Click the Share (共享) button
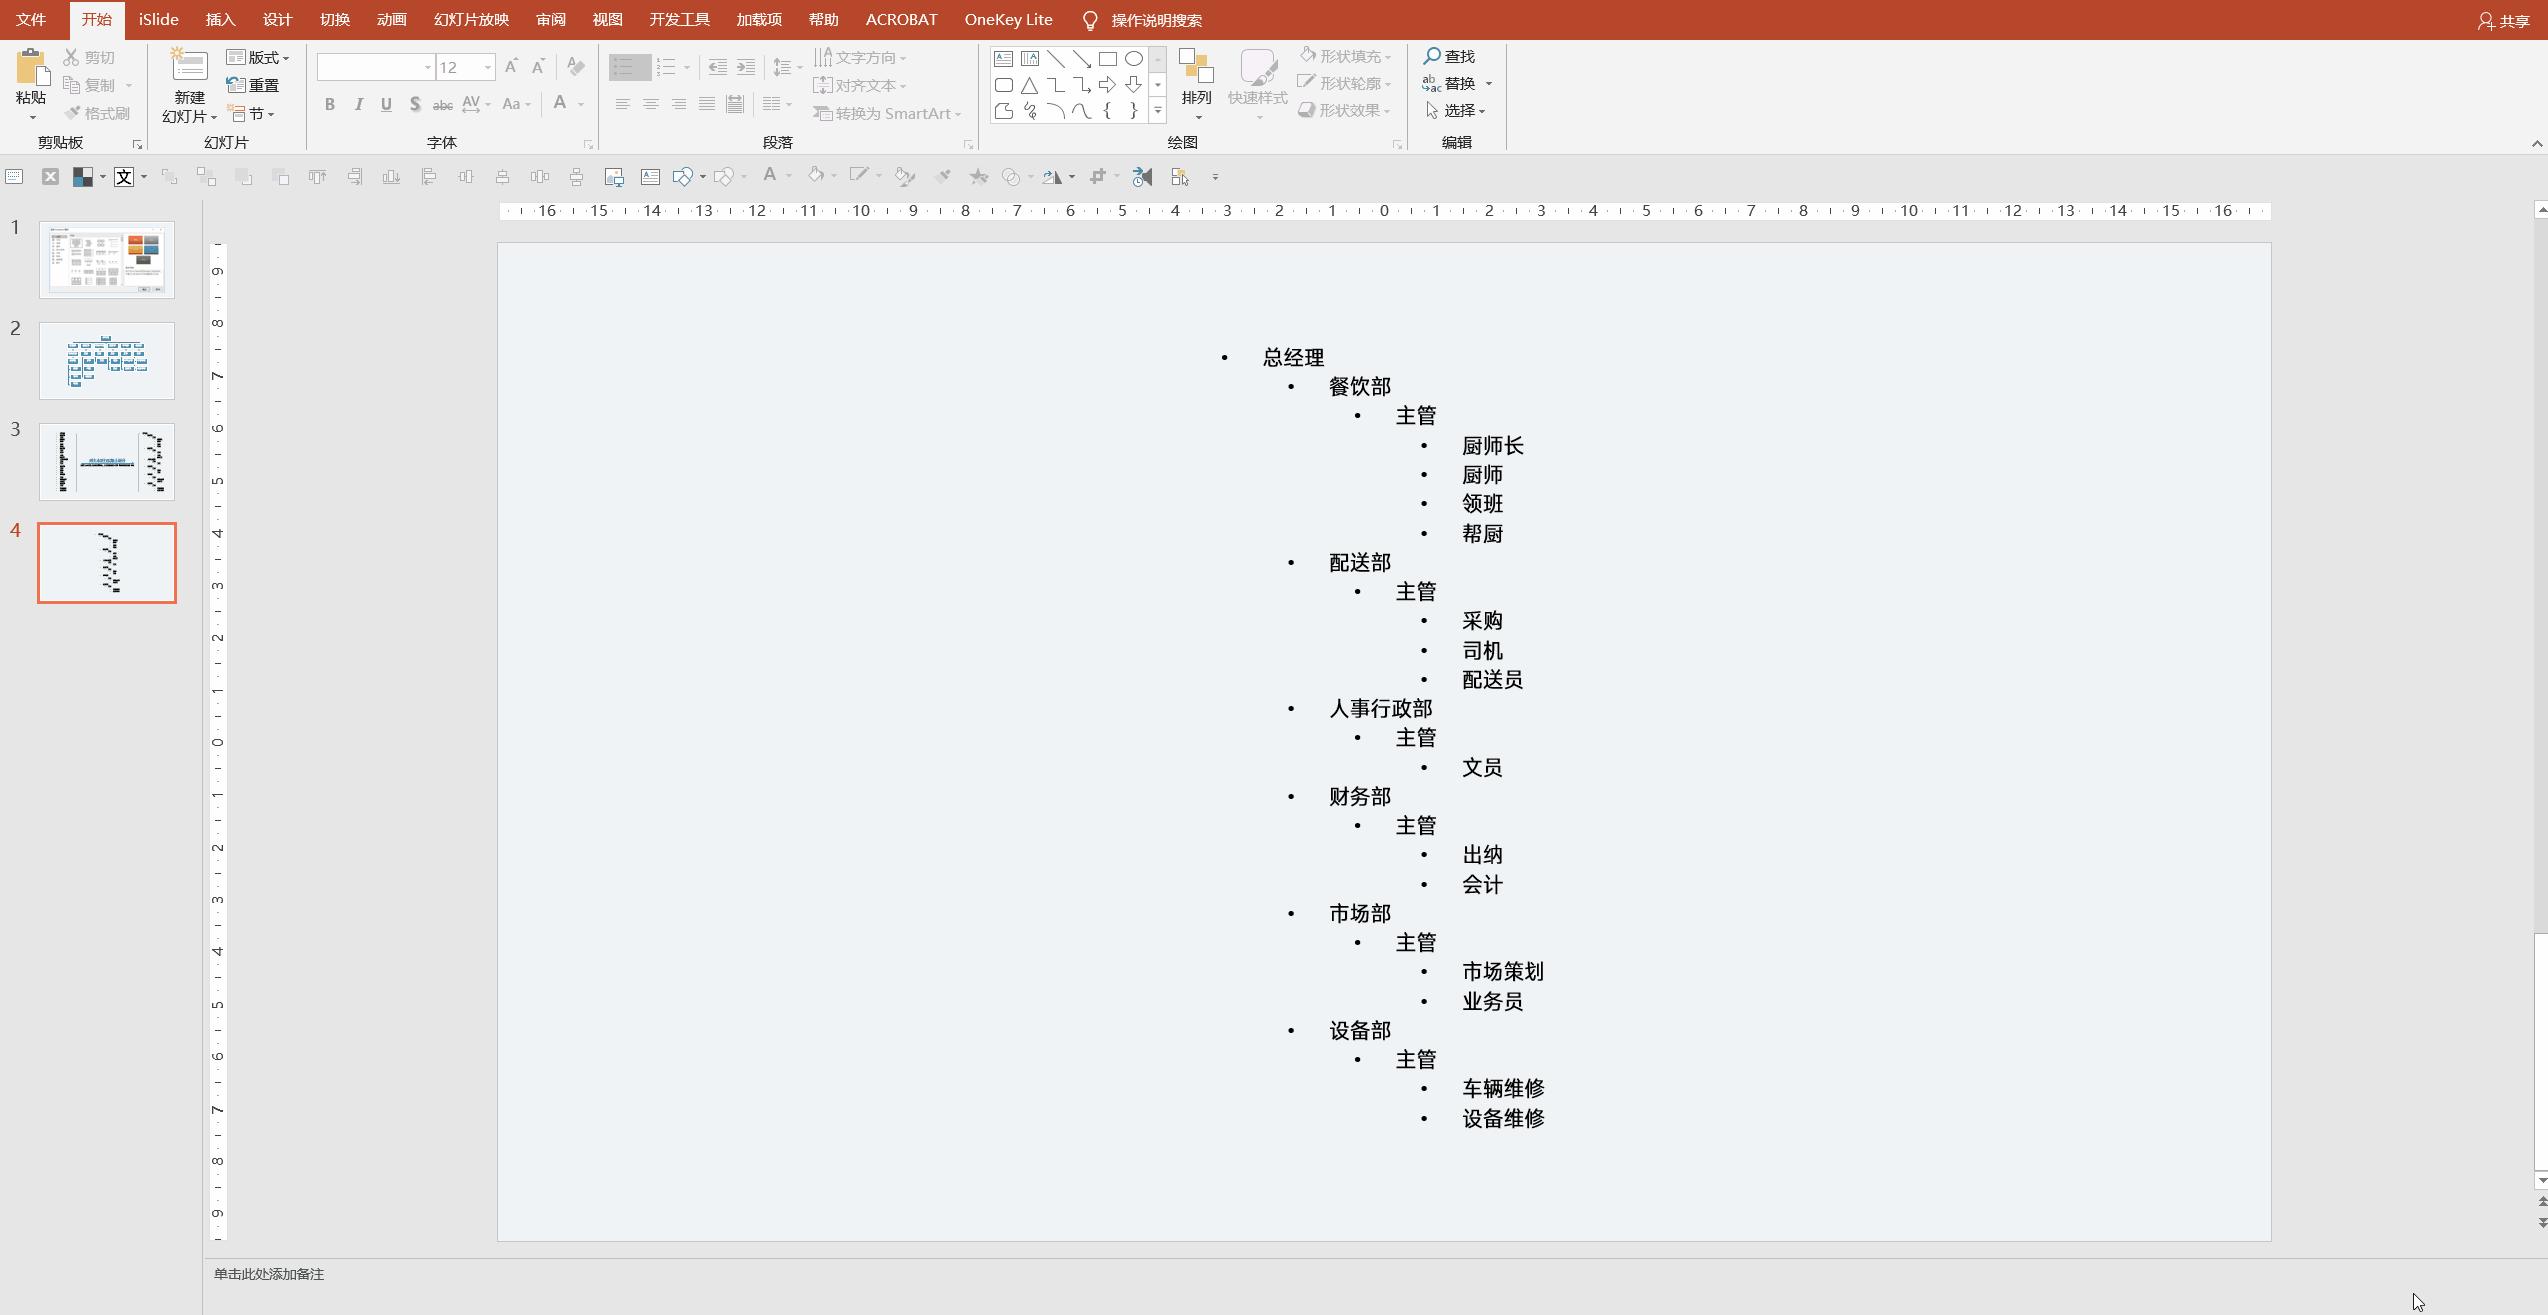2548x1315 pixels. 2504,21
